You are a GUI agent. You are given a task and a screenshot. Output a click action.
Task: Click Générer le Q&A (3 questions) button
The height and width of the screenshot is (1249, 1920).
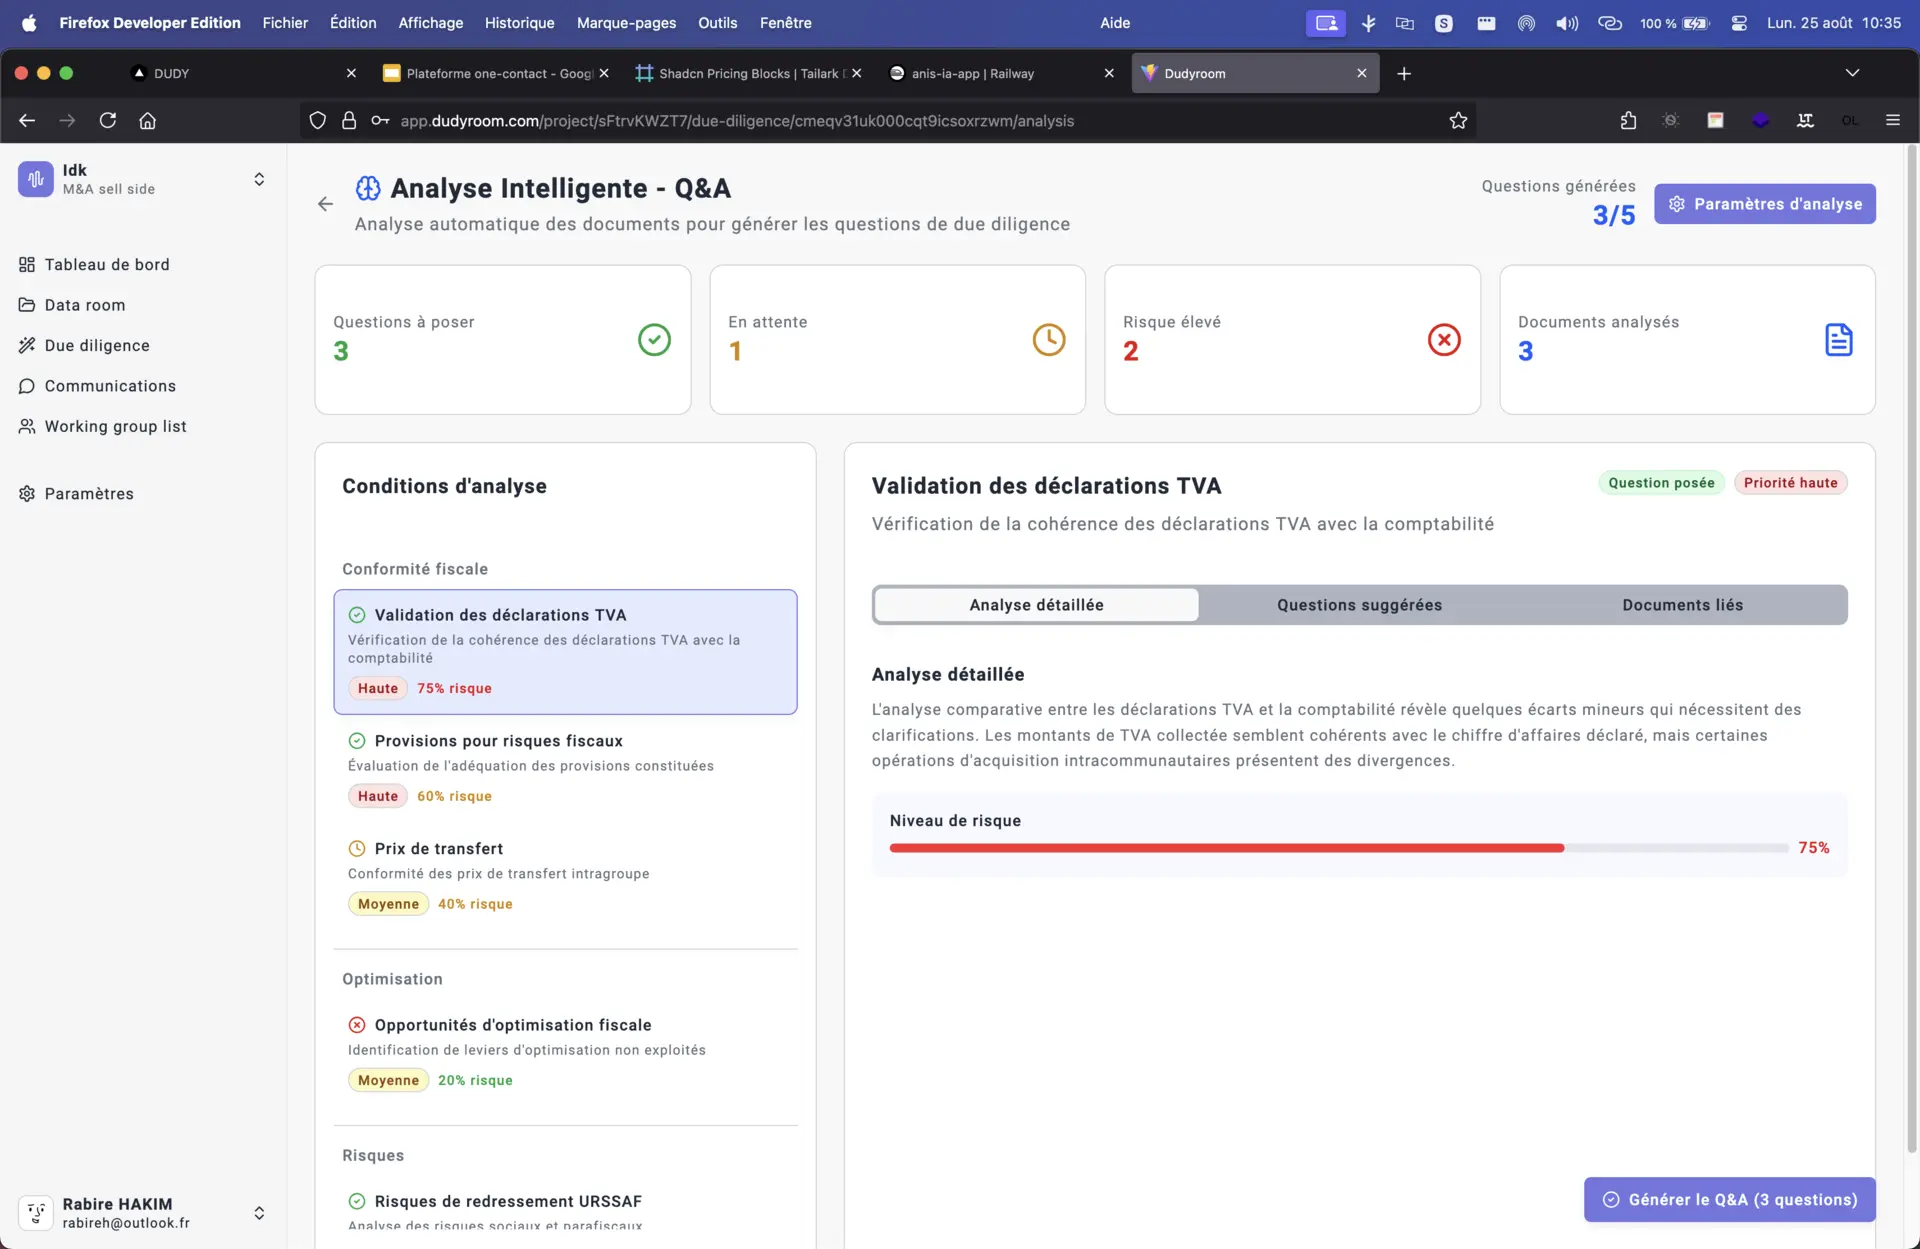(1729, 1199)
